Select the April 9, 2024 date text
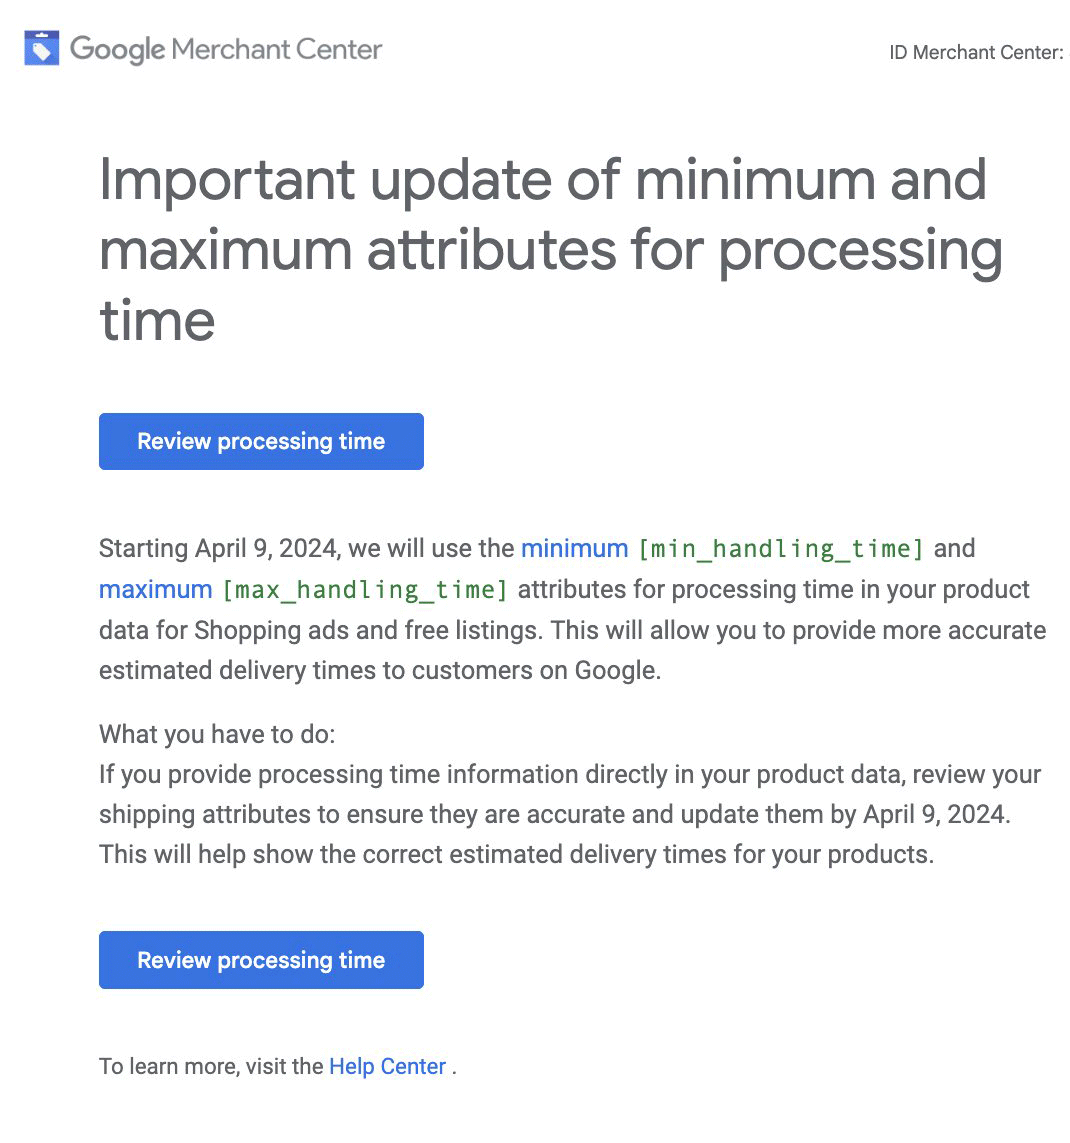This screenshot has width=1070, height=1143. click(261, 548)
